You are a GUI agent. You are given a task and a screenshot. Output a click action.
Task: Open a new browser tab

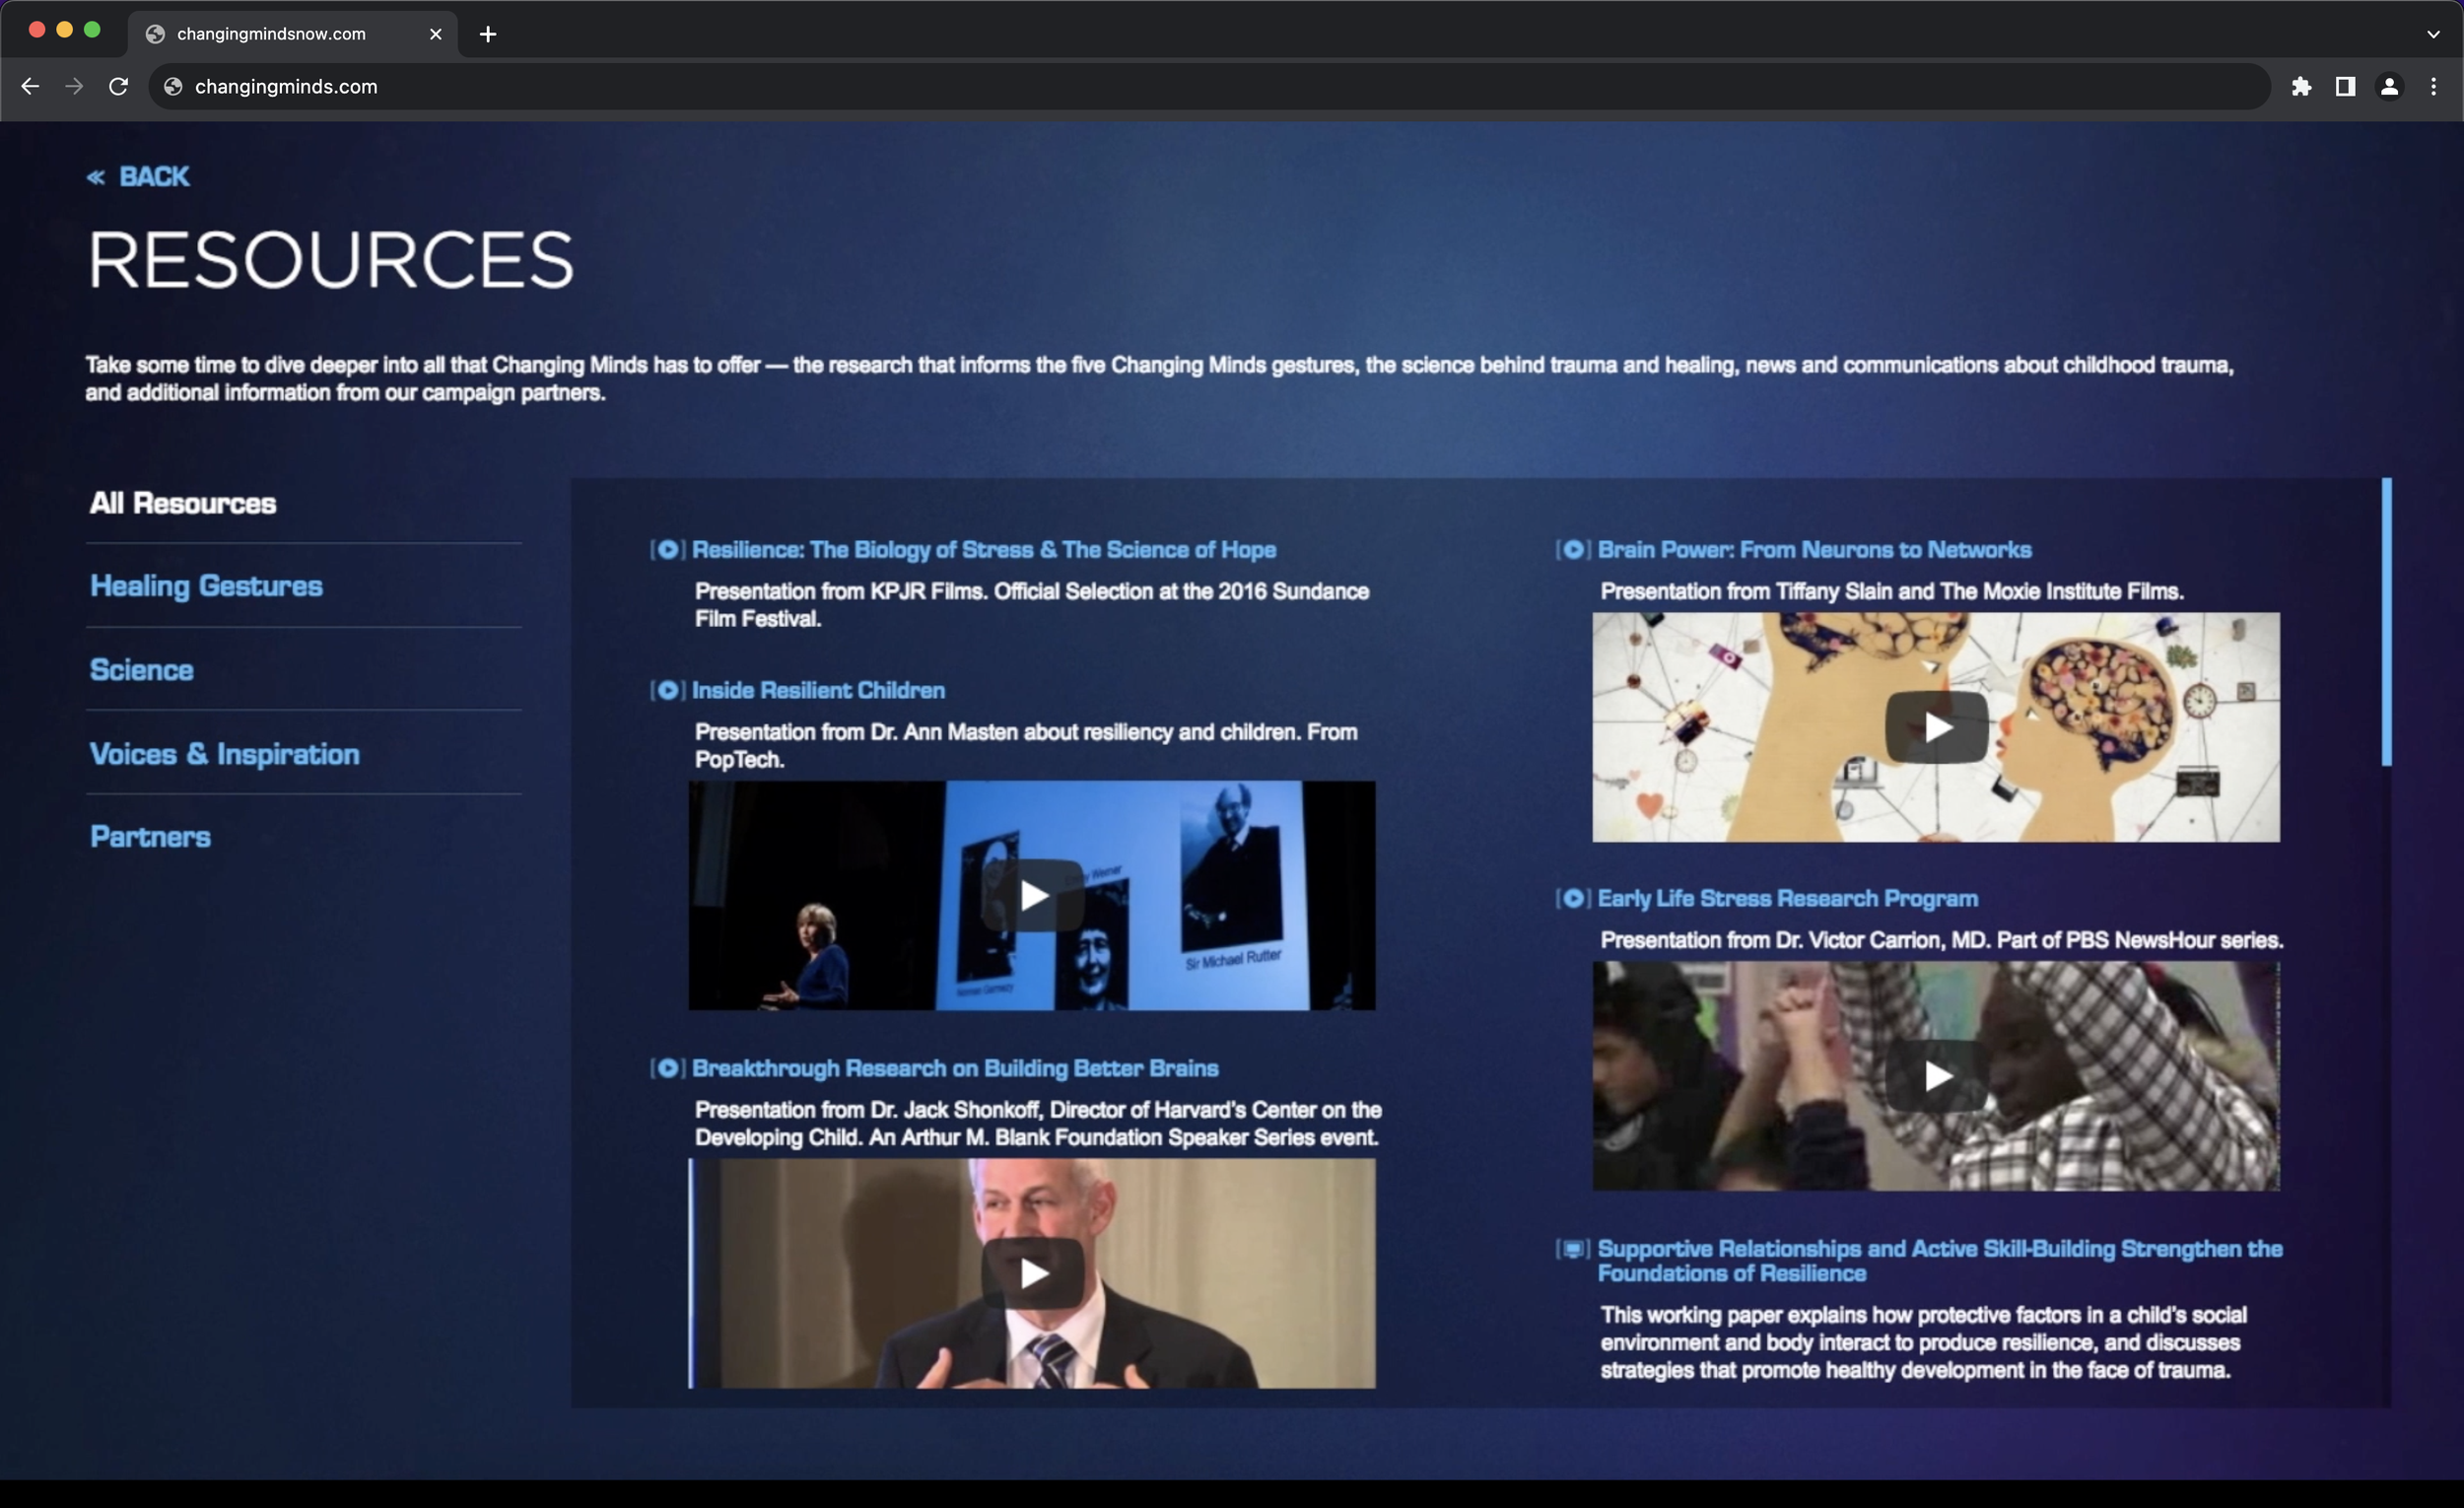click(x=488, y=34)
